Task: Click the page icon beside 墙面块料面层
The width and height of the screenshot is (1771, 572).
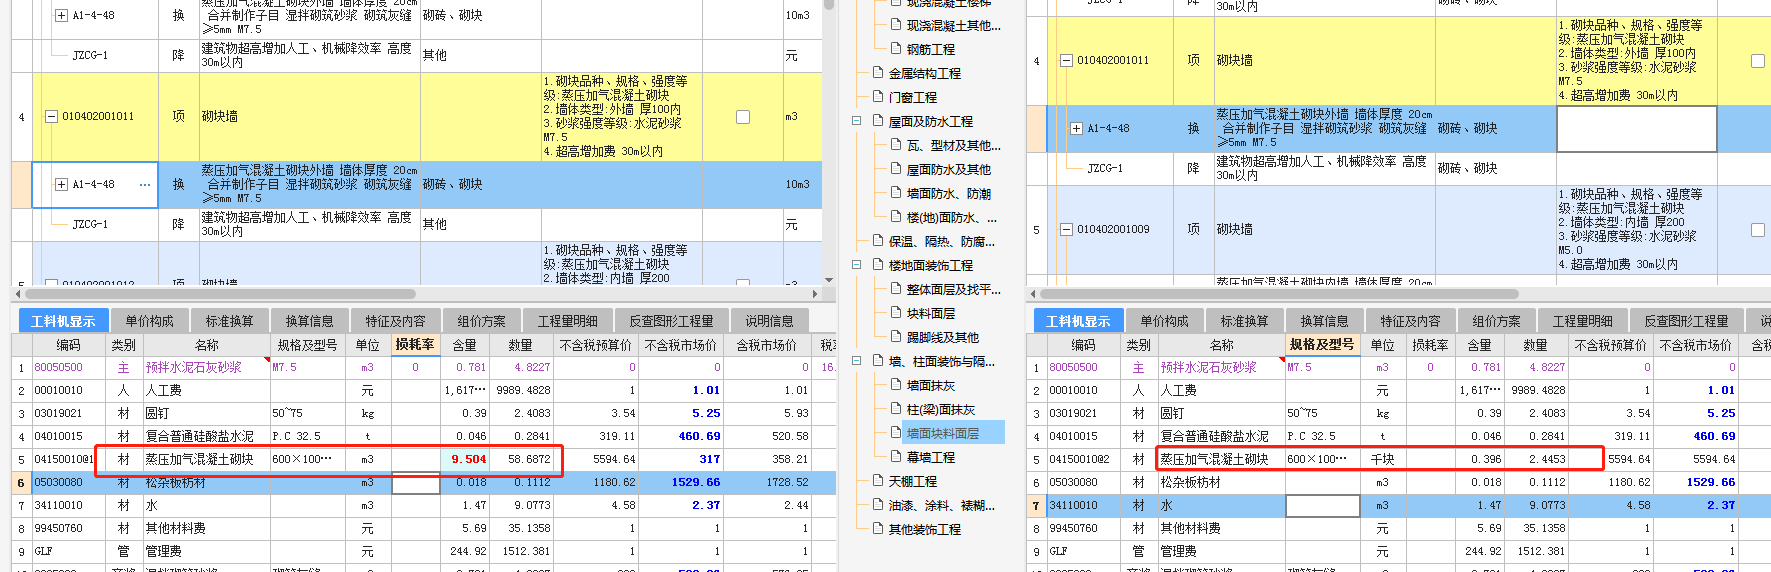Action: point(896,432)
